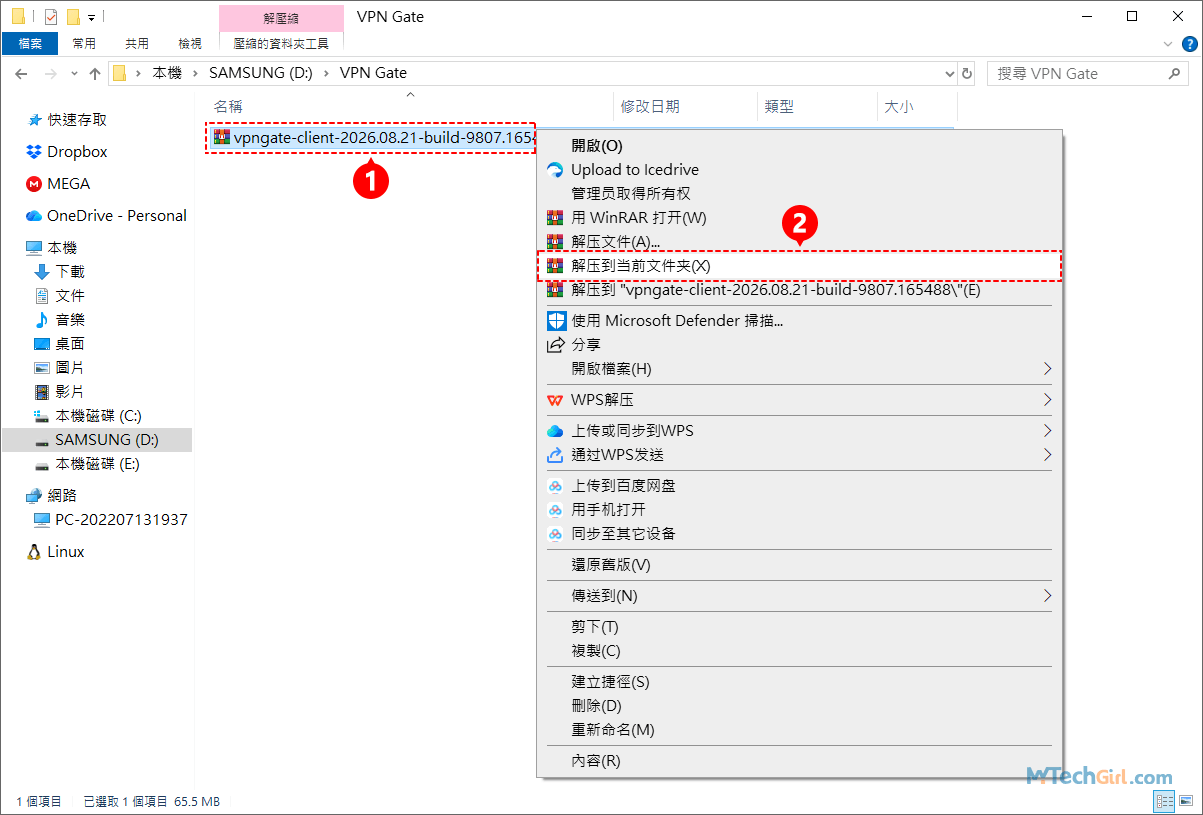Open the 檢視 ribbon tab
Viewport: 1203px width, 815px height.
(190, 44)
